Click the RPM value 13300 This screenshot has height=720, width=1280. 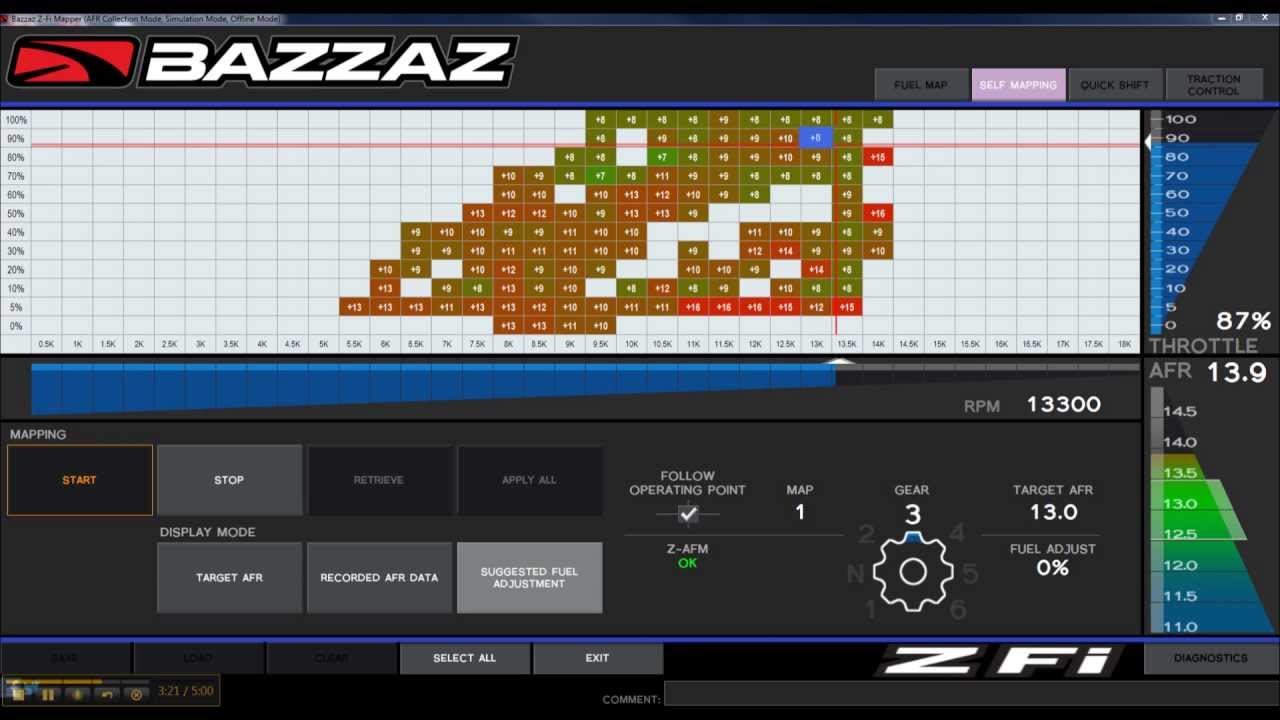tap(1064, 404)
